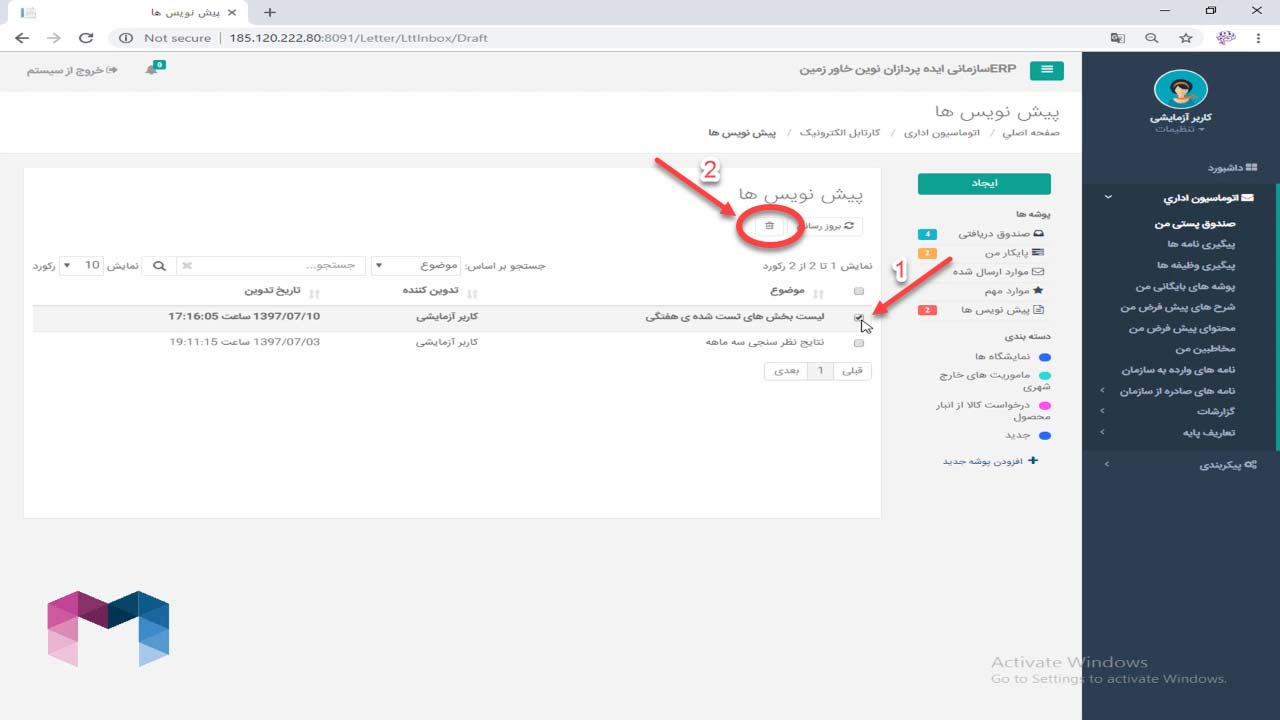The height and width of the screenshot is (720, 1280).
Task: Go to previous page with قبلی
Action: pyautogui.click(x=852, y=370)
